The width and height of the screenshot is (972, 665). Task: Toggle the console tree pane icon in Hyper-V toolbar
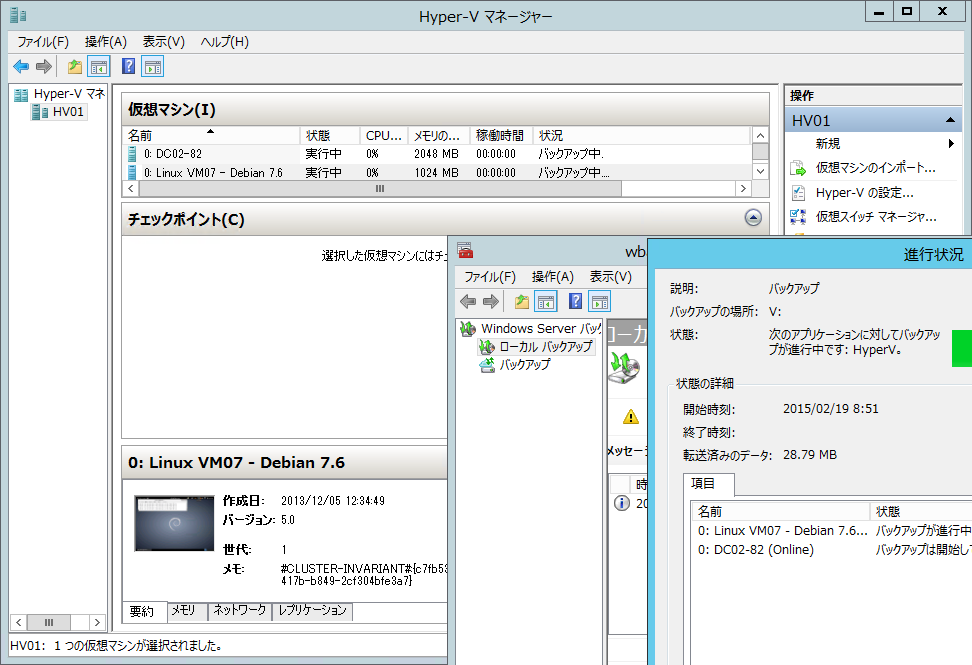(x=99, y=66)
